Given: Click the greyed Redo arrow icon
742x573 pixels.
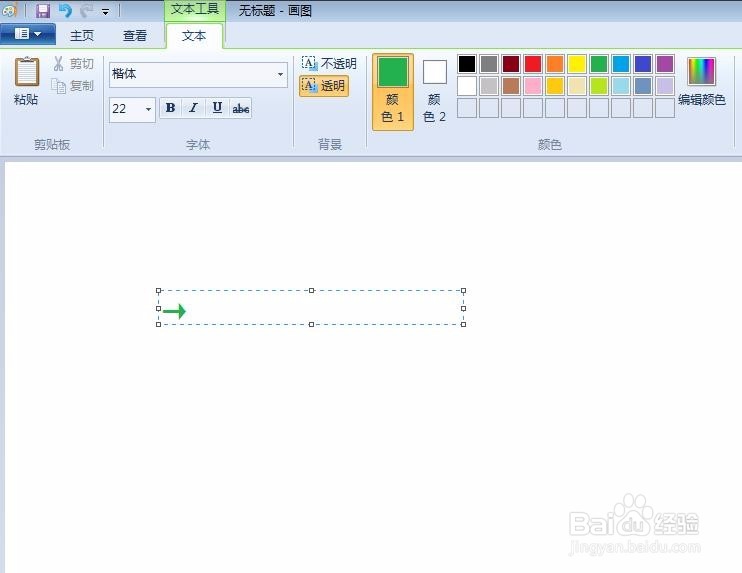Looking at the screenshot, I should tap(86, 11).
